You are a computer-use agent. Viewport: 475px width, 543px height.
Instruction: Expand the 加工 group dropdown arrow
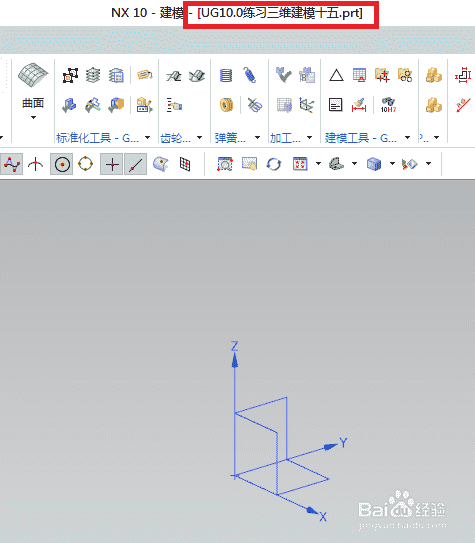[310, 137]
